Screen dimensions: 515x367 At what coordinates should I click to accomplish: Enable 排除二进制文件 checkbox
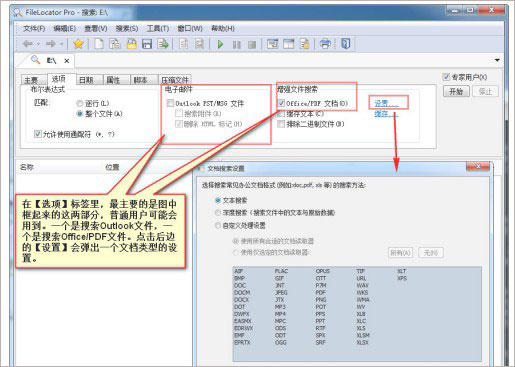coord(281,124)
